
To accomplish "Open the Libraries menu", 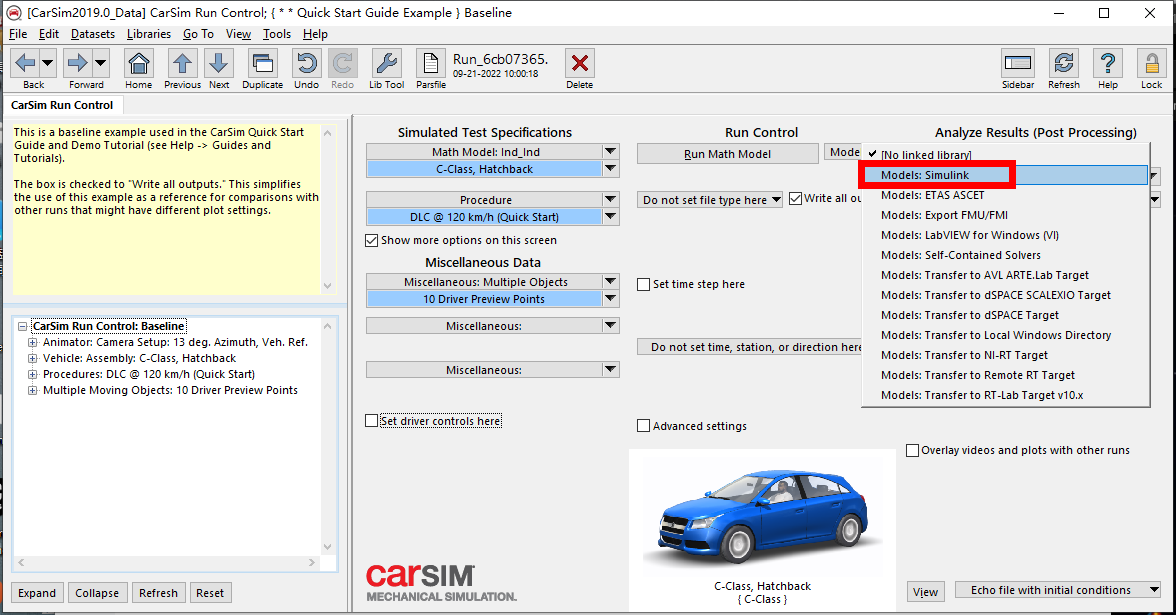I will click(148, 34).
